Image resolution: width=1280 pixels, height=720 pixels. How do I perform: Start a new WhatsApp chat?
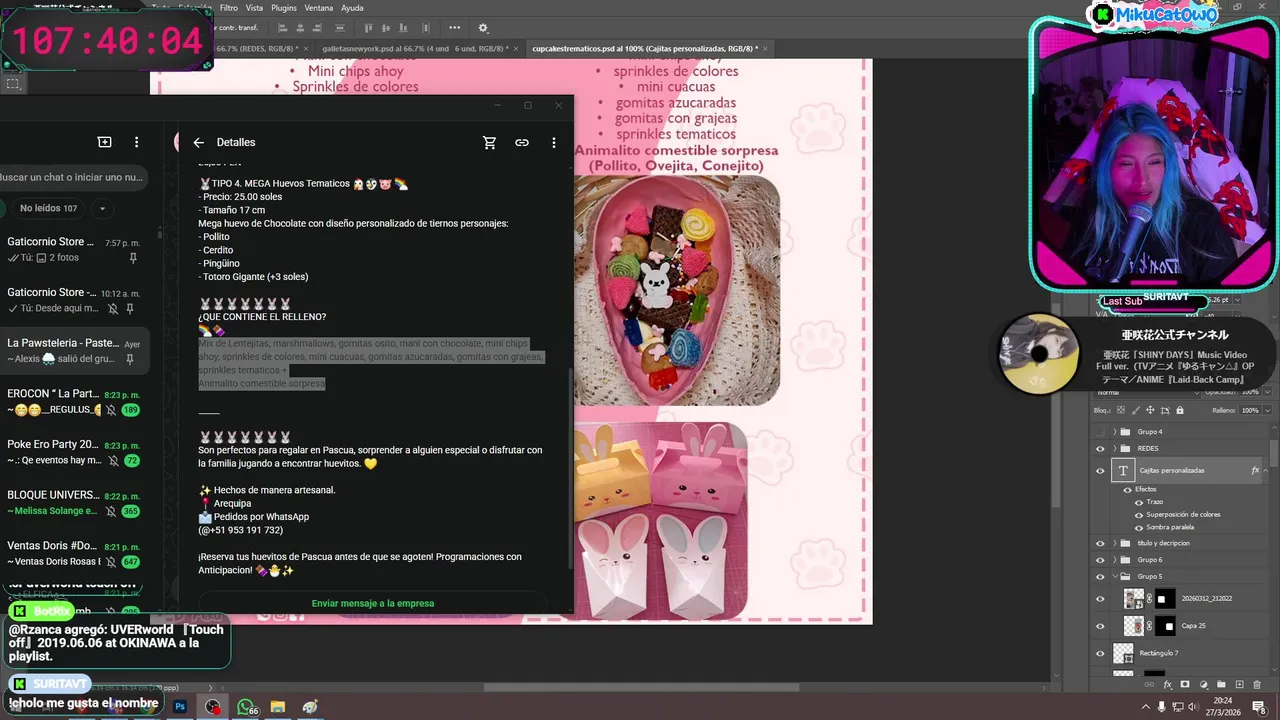tap(104, 142)
